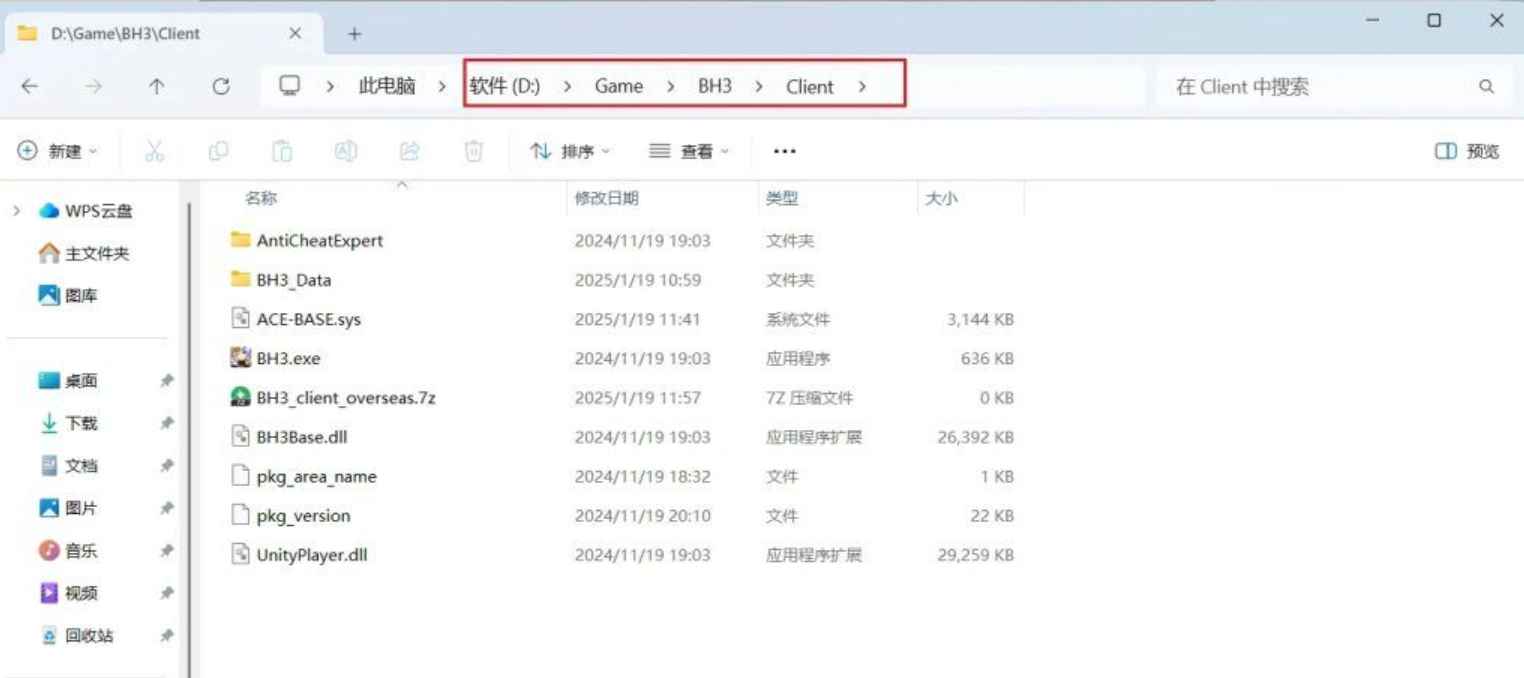Open the 排序 sorting dropdown
1524x678 pixels.
tap(568, 150)
